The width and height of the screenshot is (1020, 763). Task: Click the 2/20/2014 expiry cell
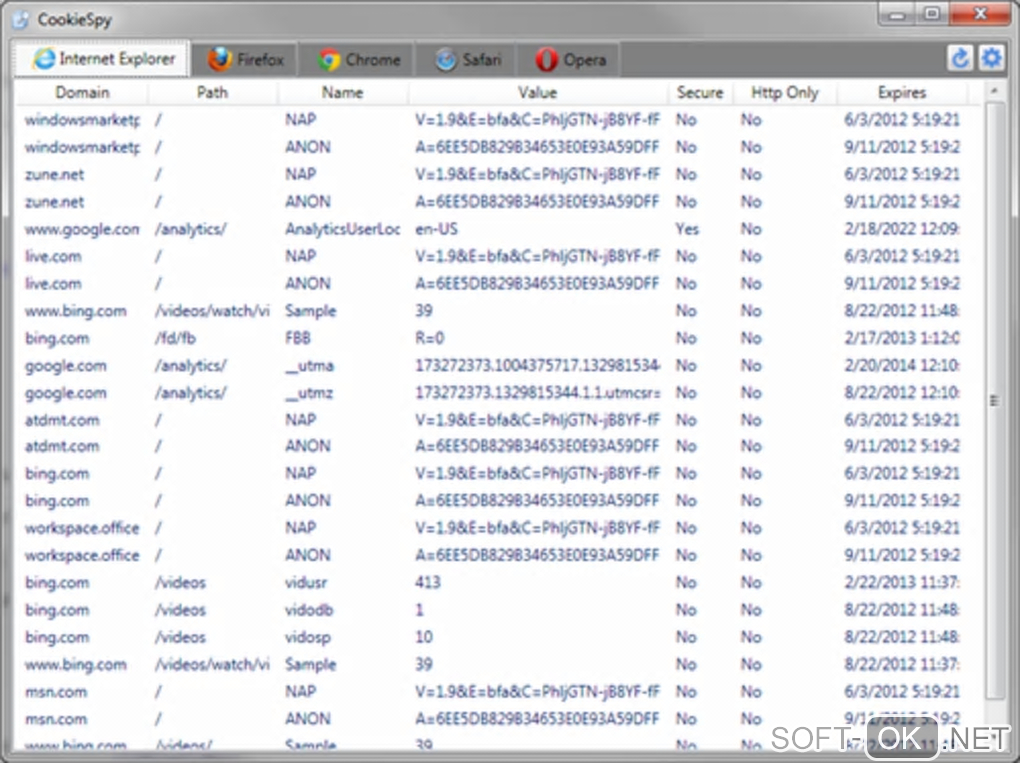point(902,366)
